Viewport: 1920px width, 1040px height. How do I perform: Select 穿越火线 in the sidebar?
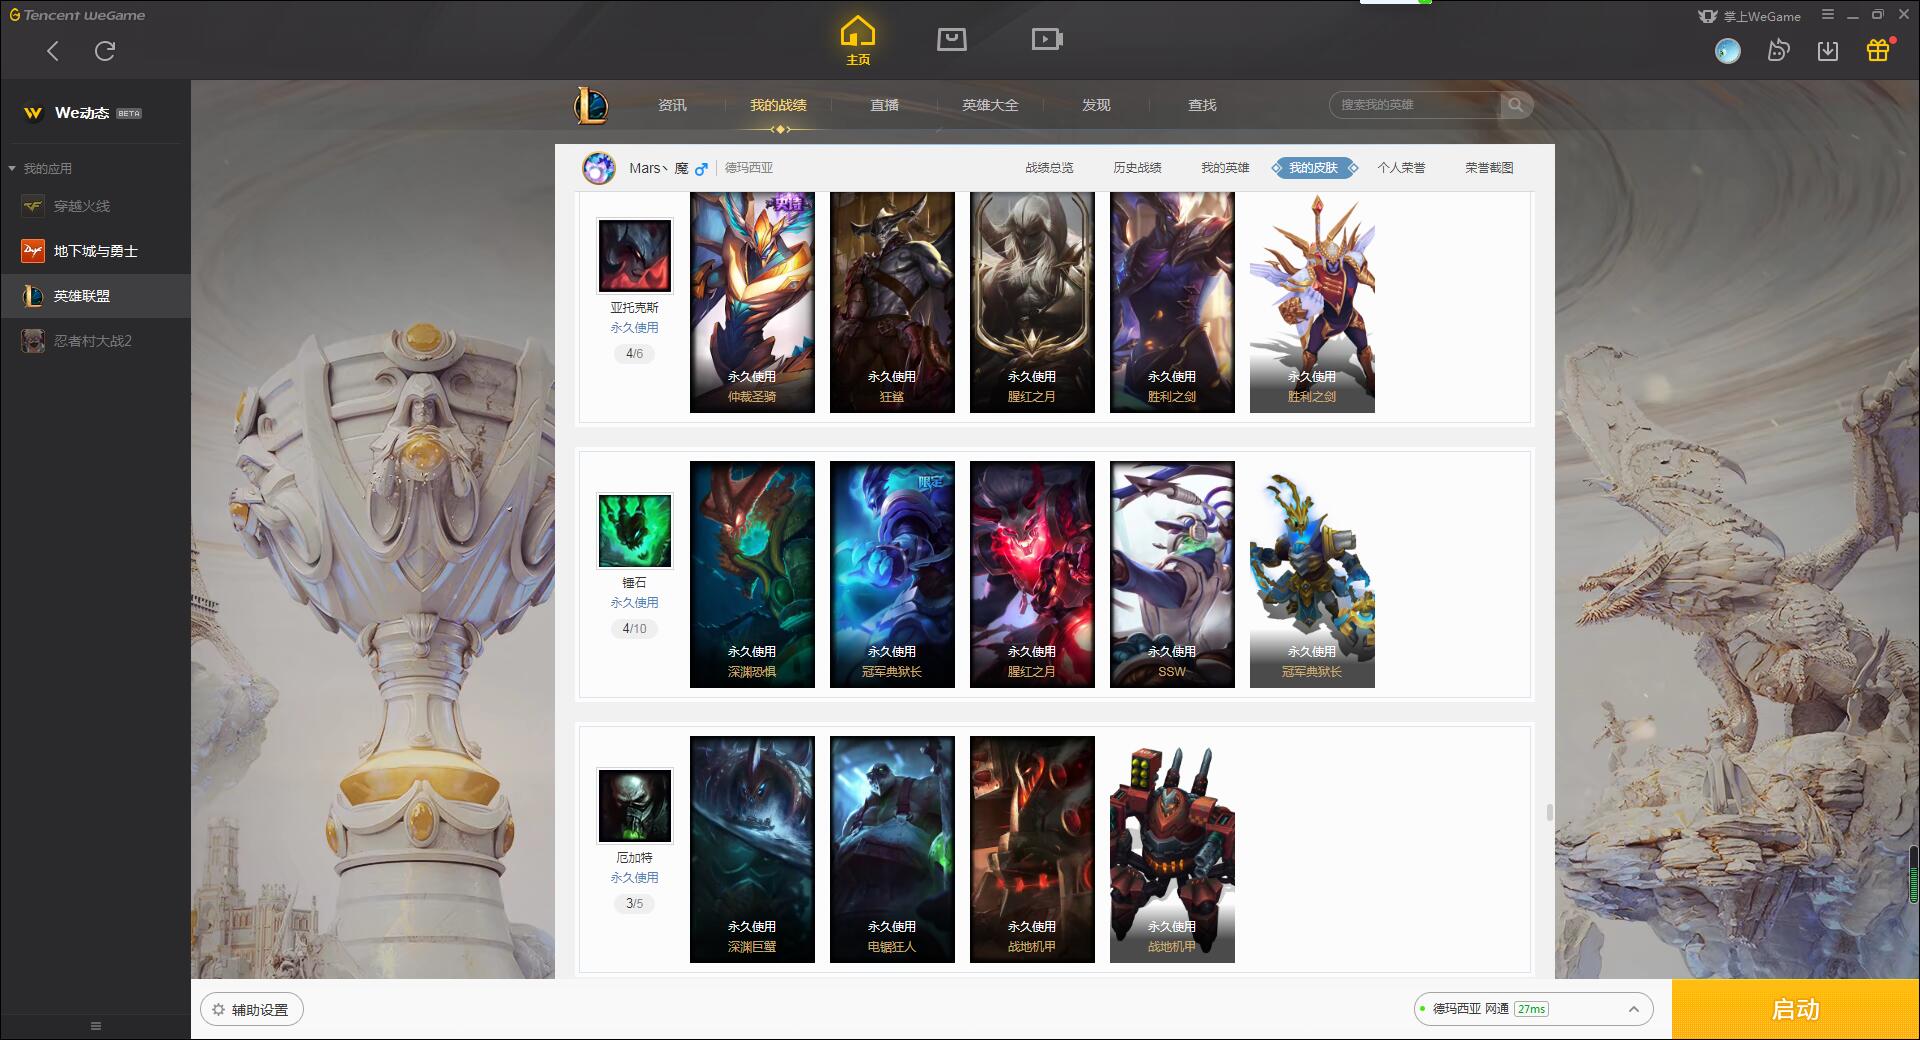[95, 206]
